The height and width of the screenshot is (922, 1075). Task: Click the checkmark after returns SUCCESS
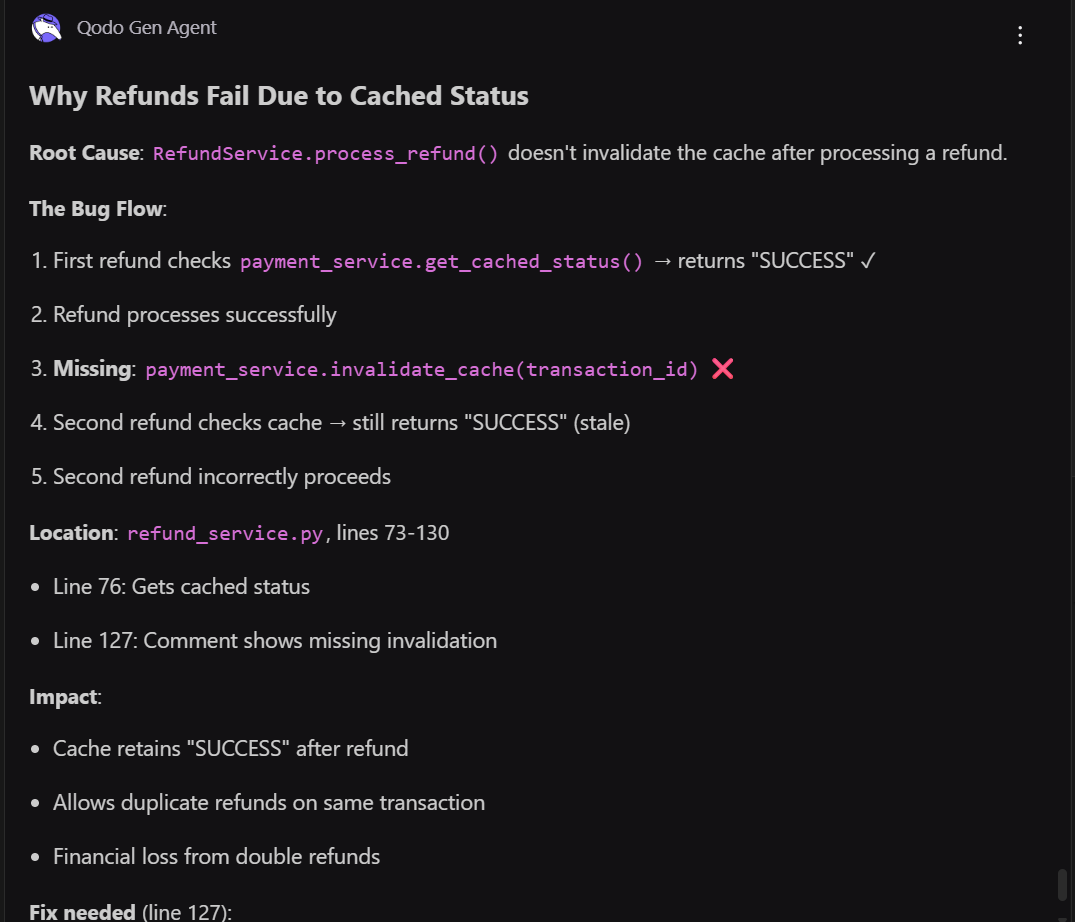(x=866, y=260)
